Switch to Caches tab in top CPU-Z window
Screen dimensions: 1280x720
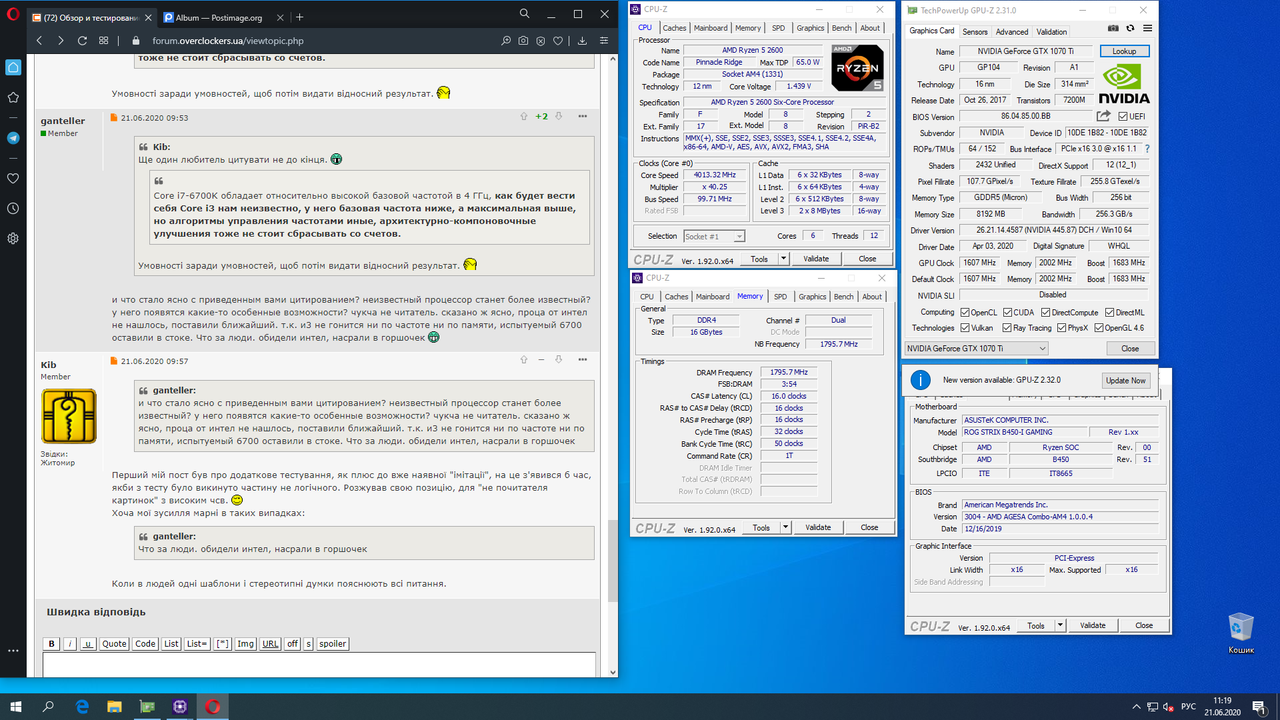(675, 28)
